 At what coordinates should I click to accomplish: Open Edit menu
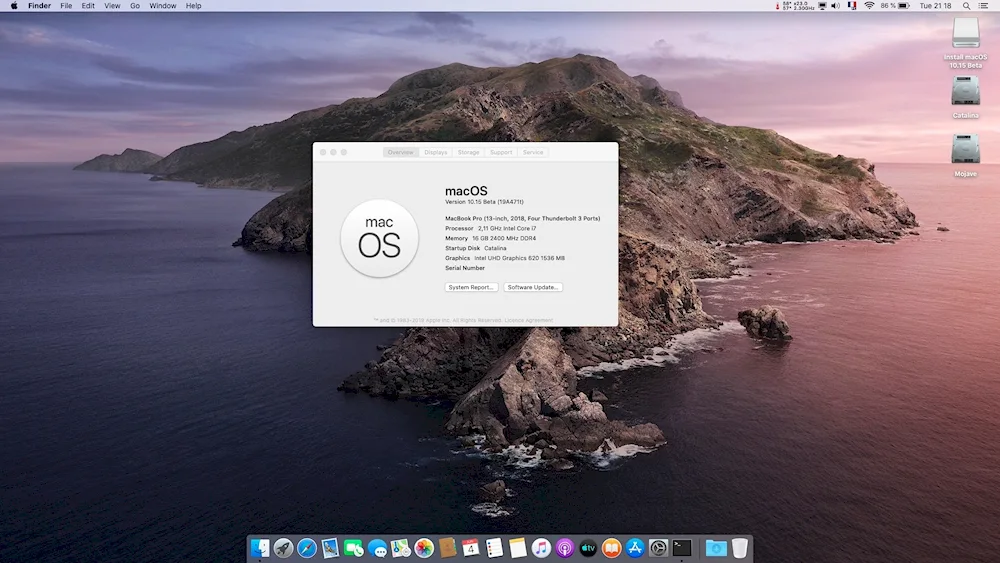tap(88, 6)
